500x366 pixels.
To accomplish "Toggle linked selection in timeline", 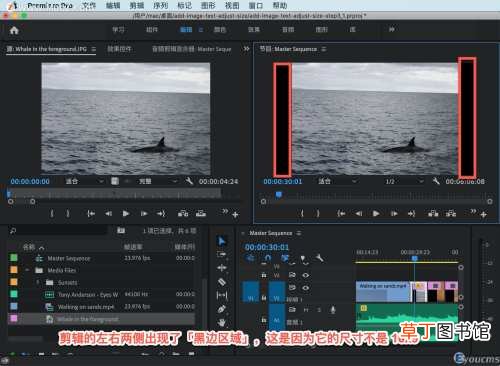I will pos(285,258).
